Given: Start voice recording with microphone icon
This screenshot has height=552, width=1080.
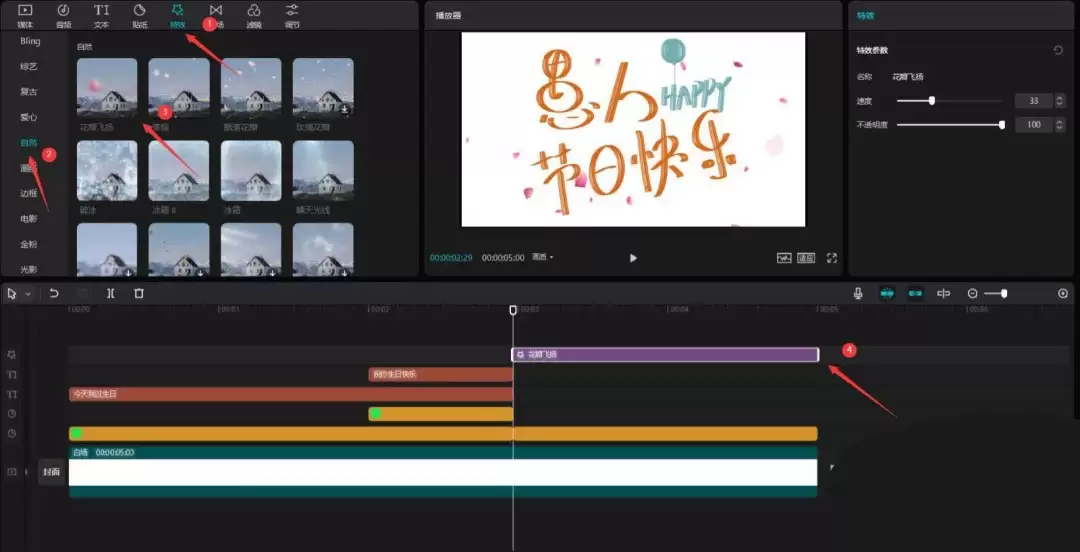Looking at the screenshot, I should click(858, 294).
